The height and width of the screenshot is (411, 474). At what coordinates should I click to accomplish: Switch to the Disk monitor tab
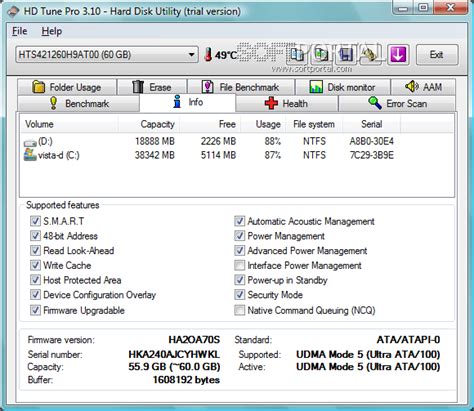pyautogui.click(x=343, y=87)
